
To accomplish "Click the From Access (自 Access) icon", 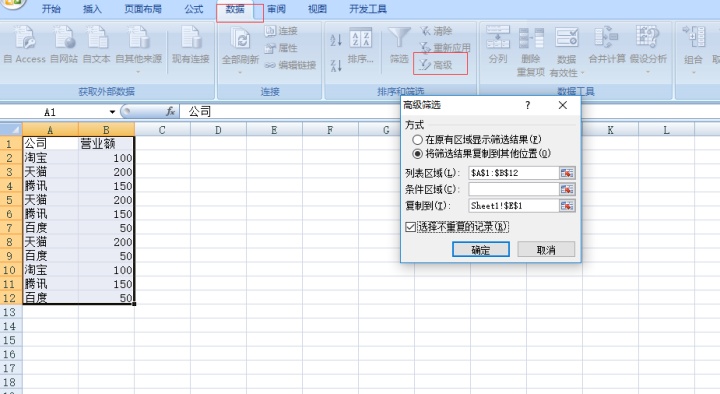I will tap(24, 45).
